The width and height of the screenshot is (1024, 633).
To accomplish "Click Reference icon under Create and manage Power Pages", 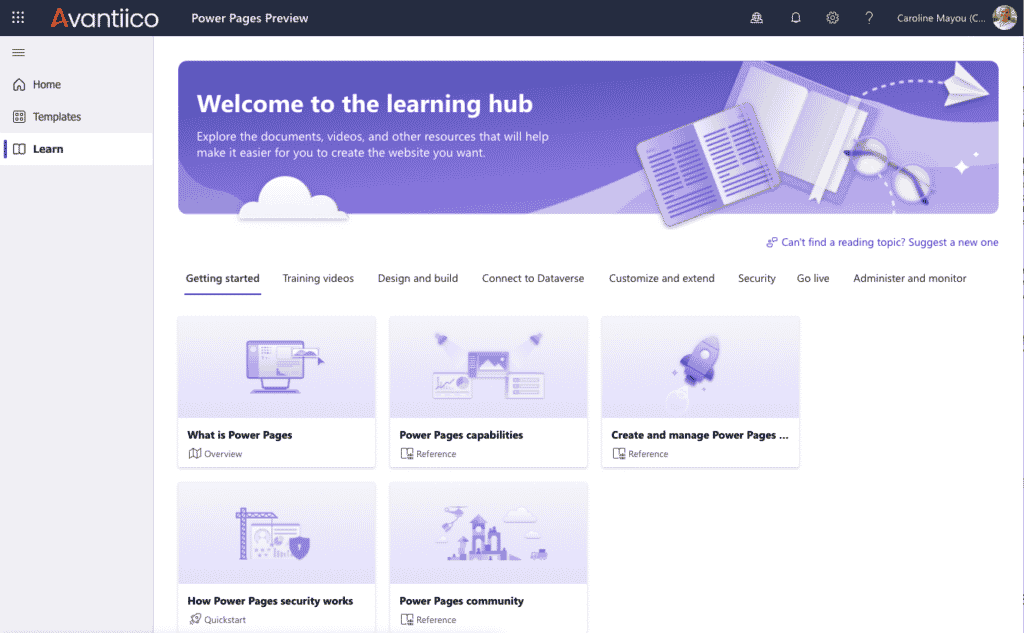I will [618, 453].
